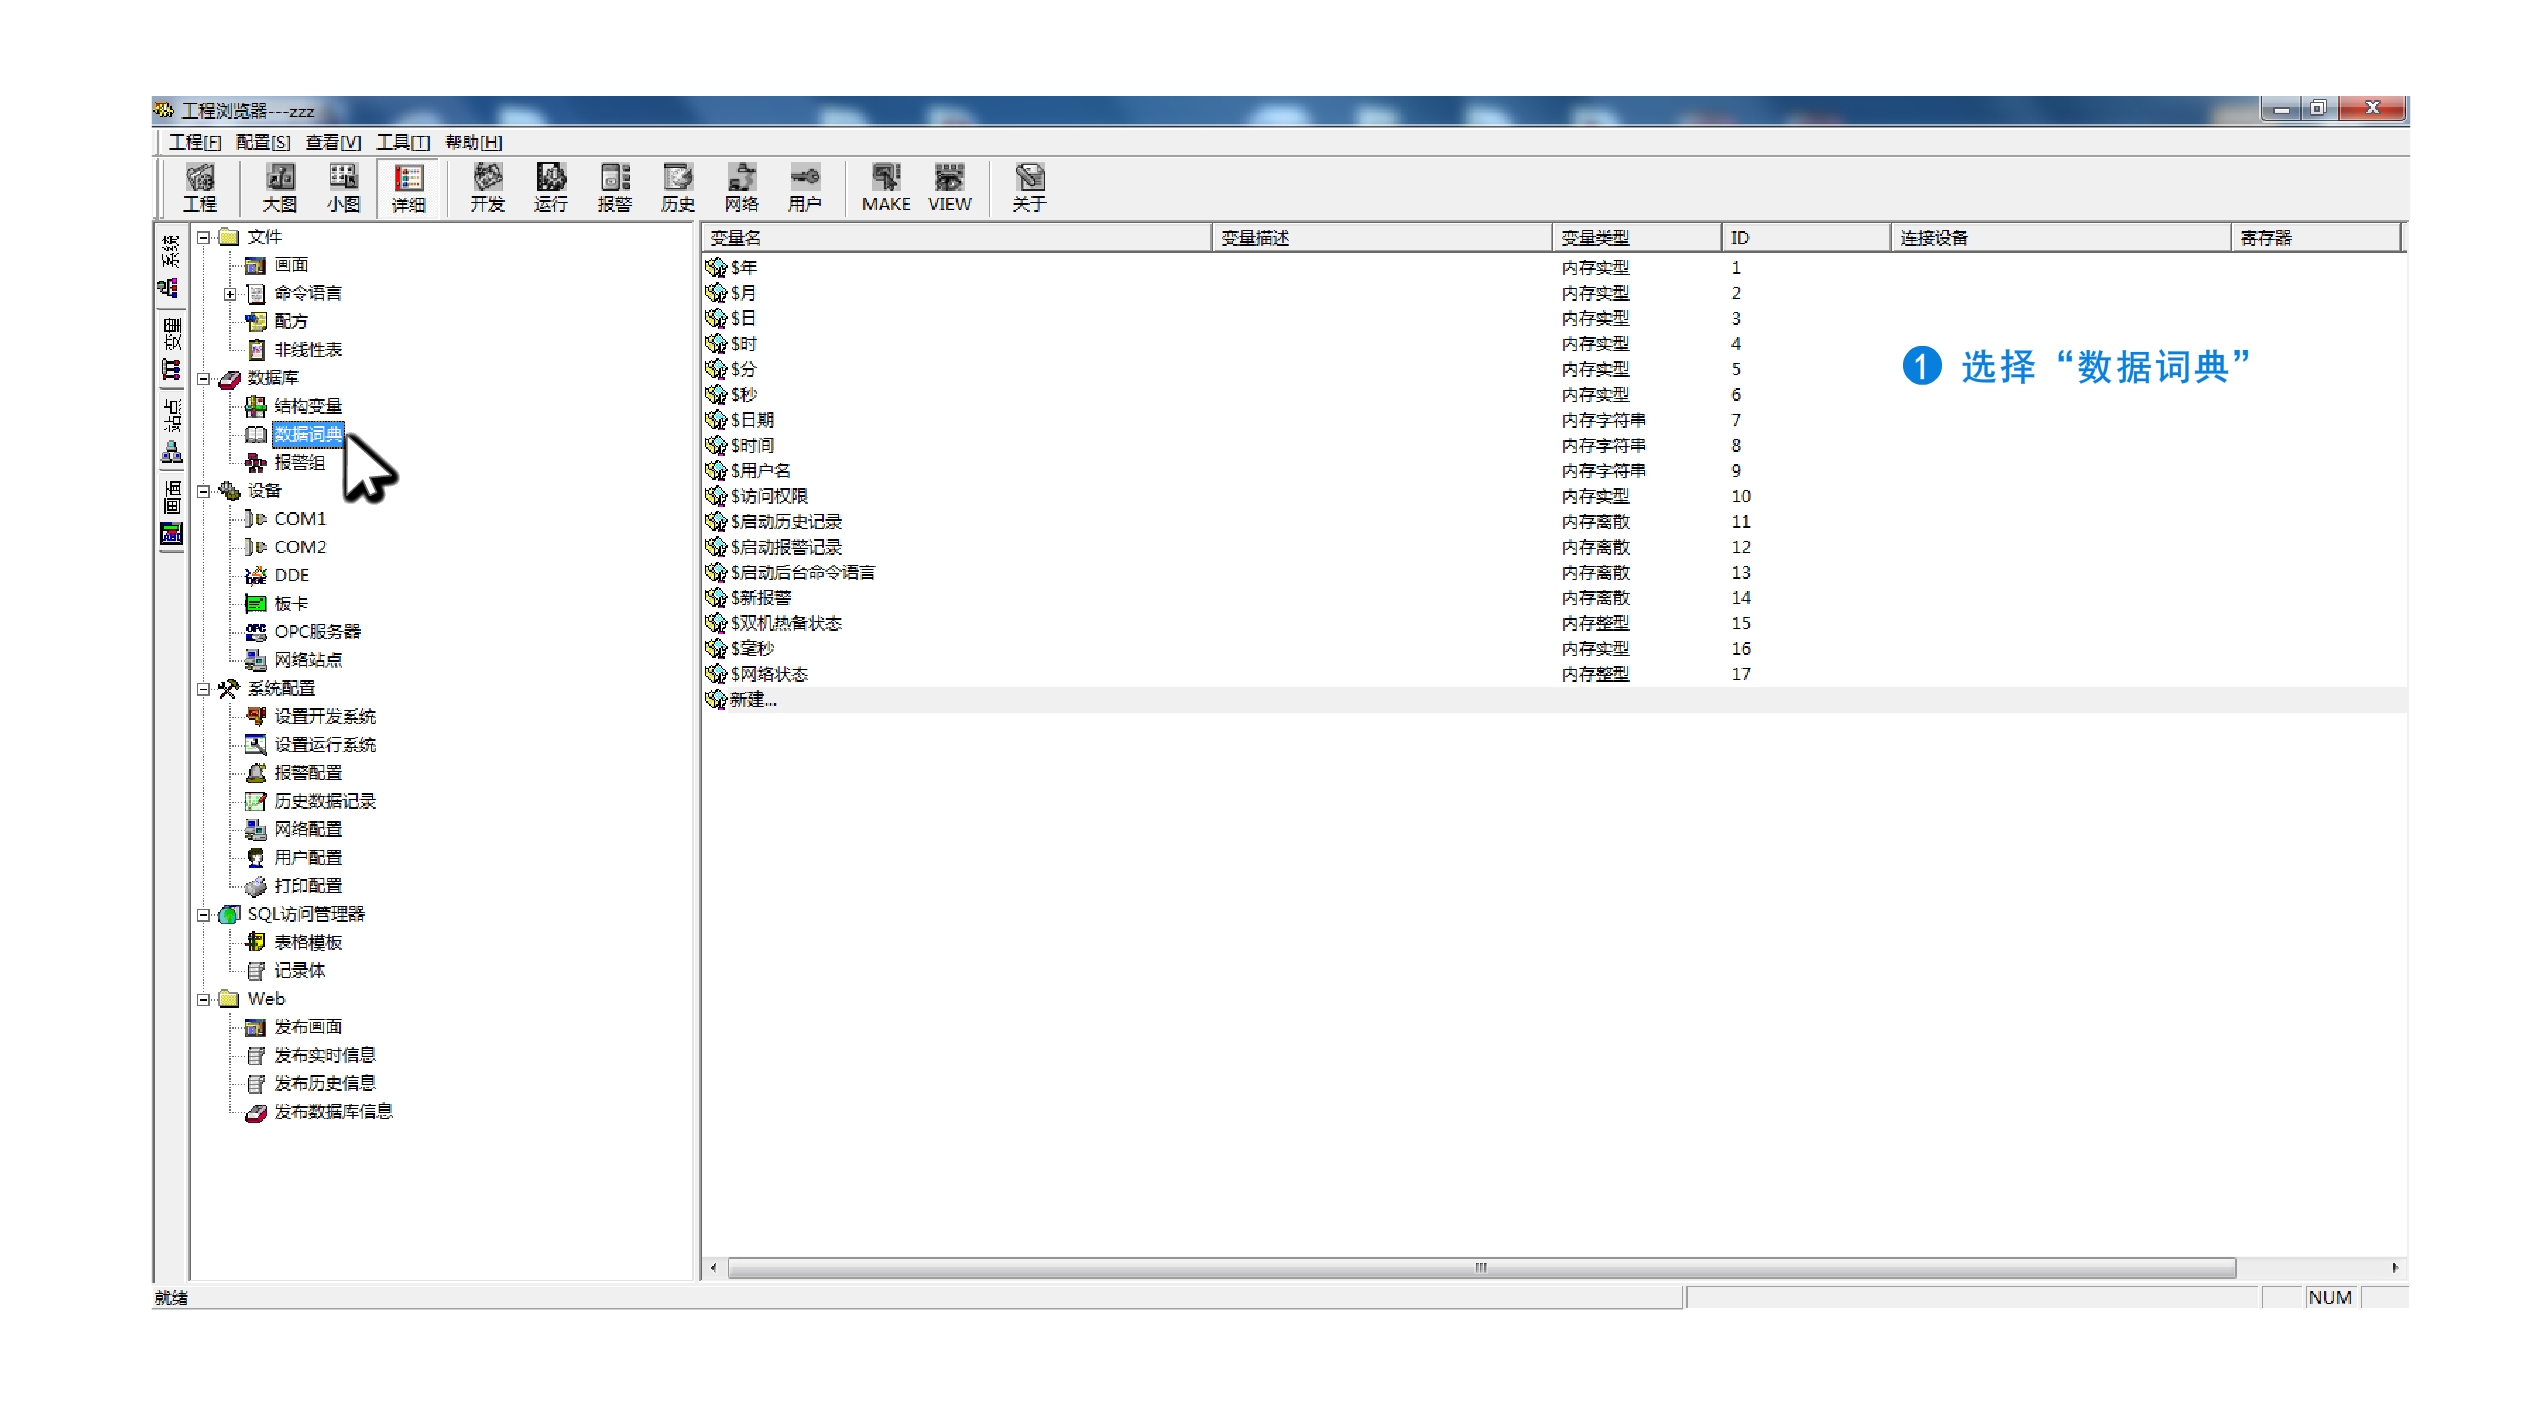The height and width of the screenshot is (1422, 2528).
Task: Open the 报警 alarm toolbar icon
Action: 615,188
